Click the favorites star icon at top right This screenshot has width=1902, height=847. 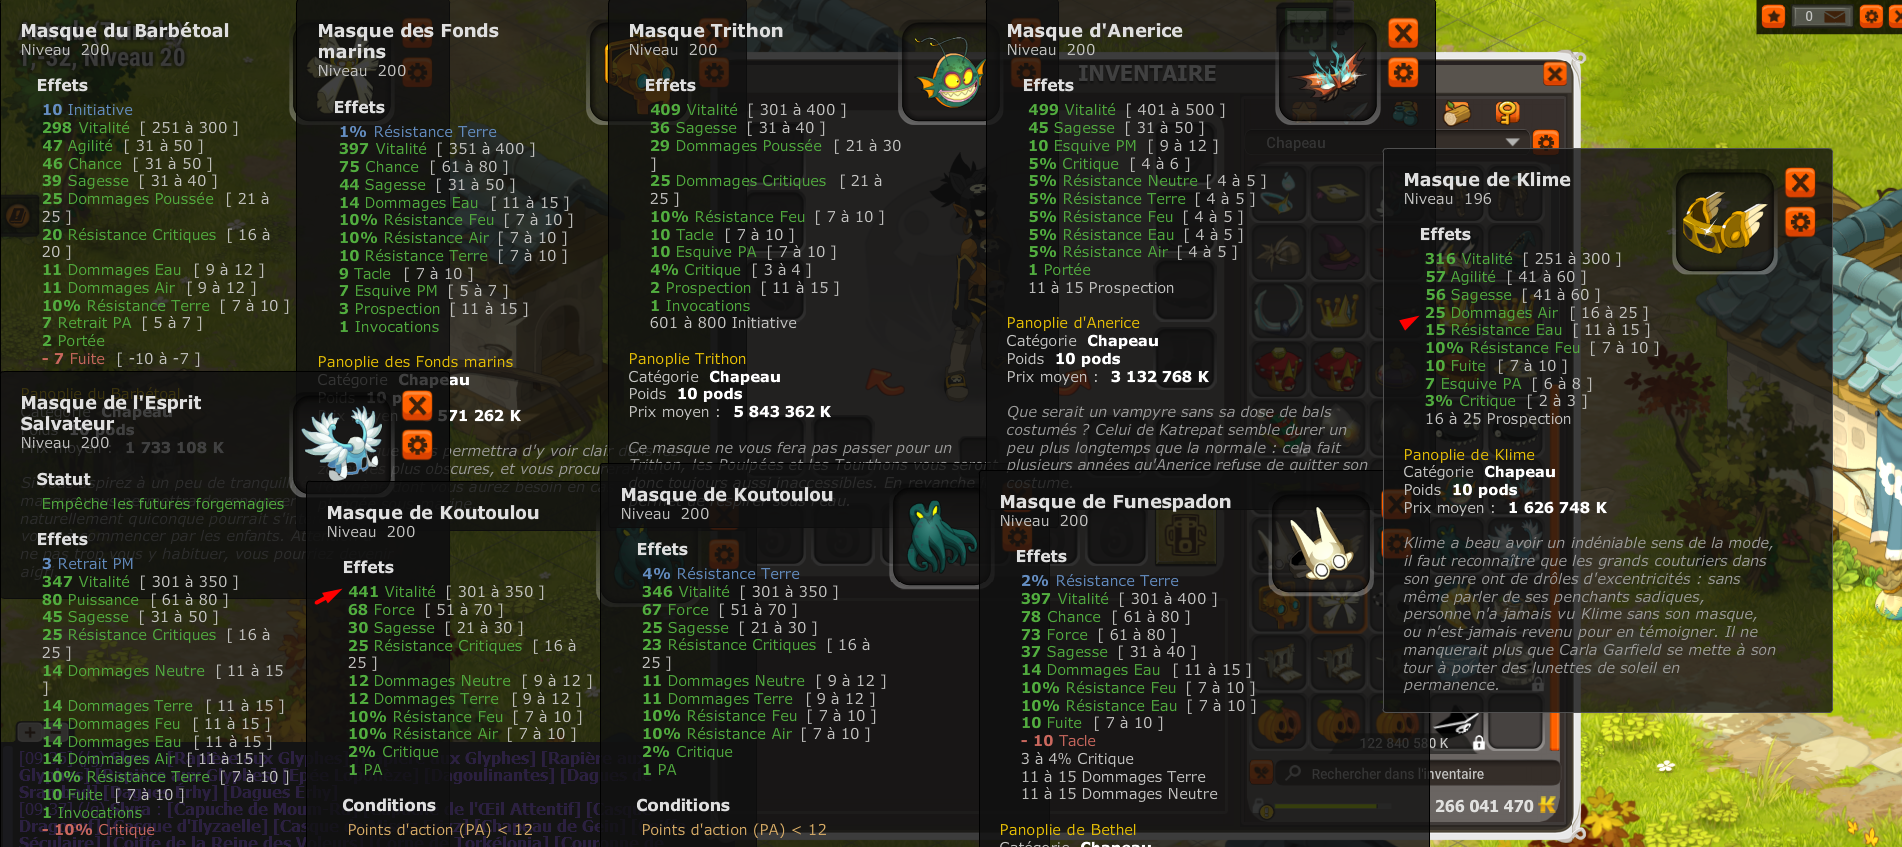click(1773, 16)
